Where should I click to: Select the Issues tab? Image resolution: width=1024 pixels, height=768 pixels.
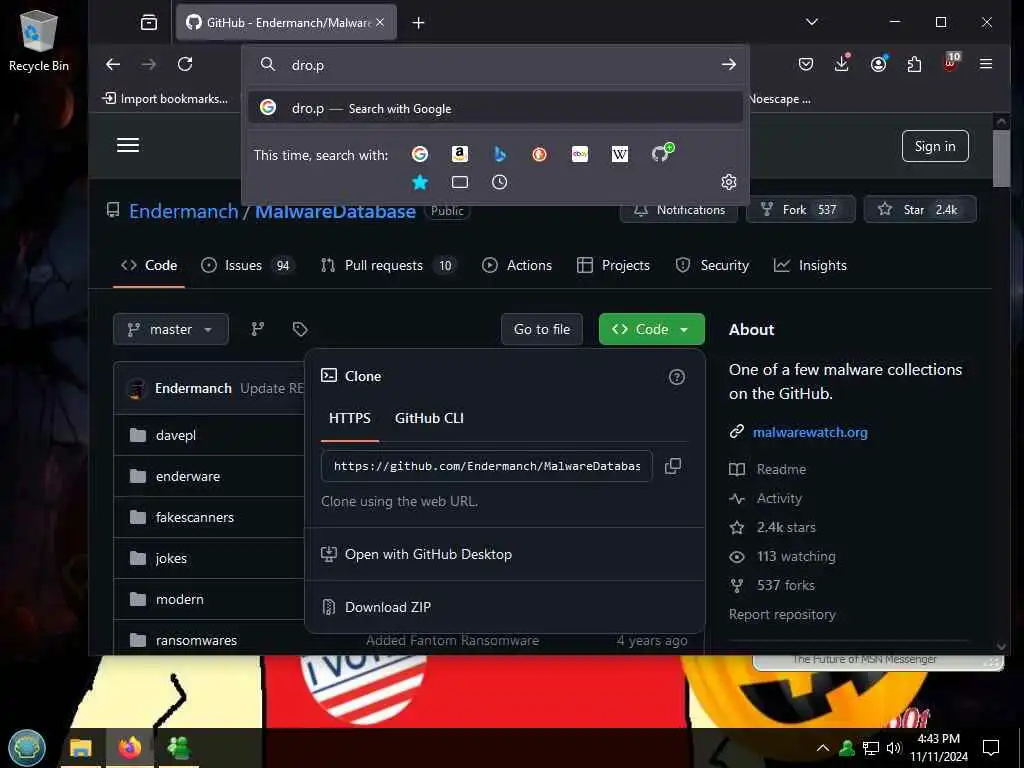[247, 265]
